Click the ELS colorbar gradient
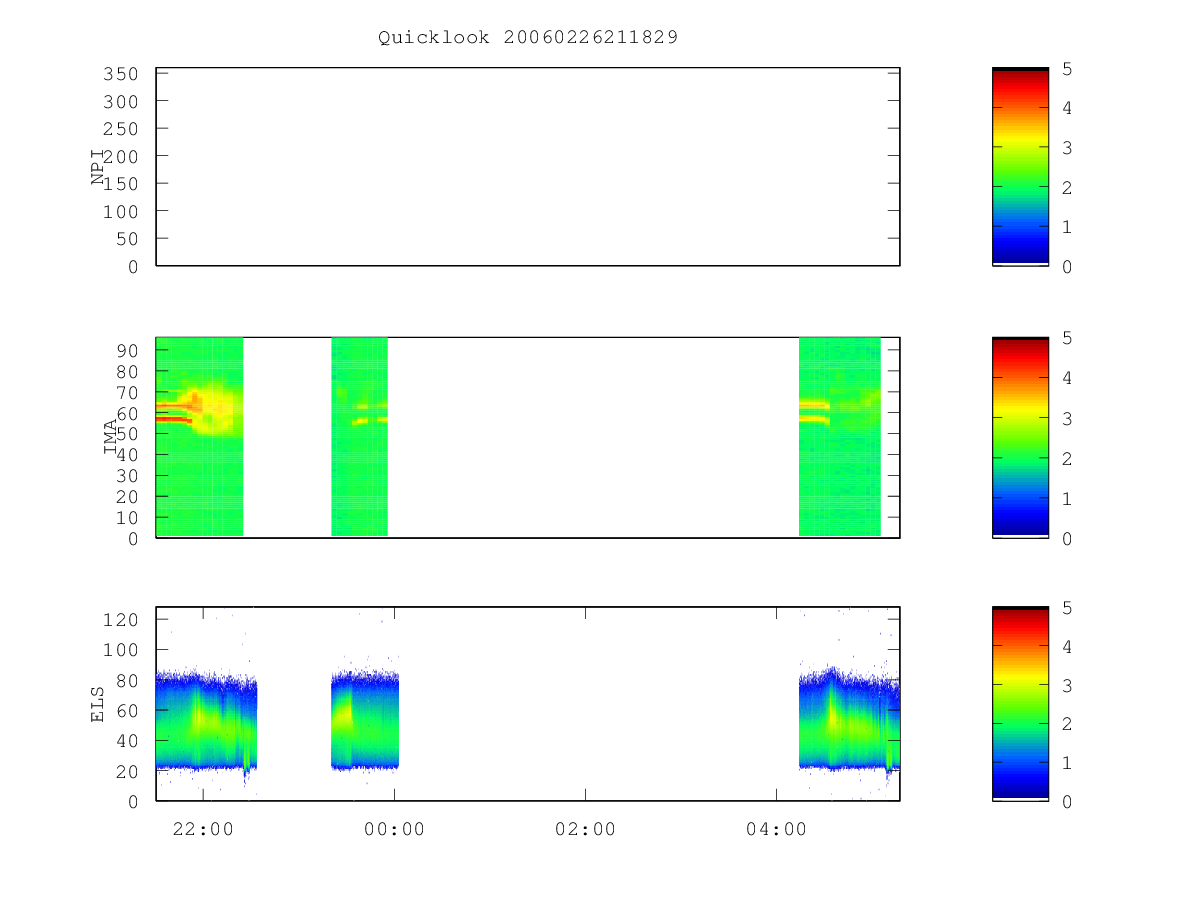 pyautogui.click(x=1020, y=703)
